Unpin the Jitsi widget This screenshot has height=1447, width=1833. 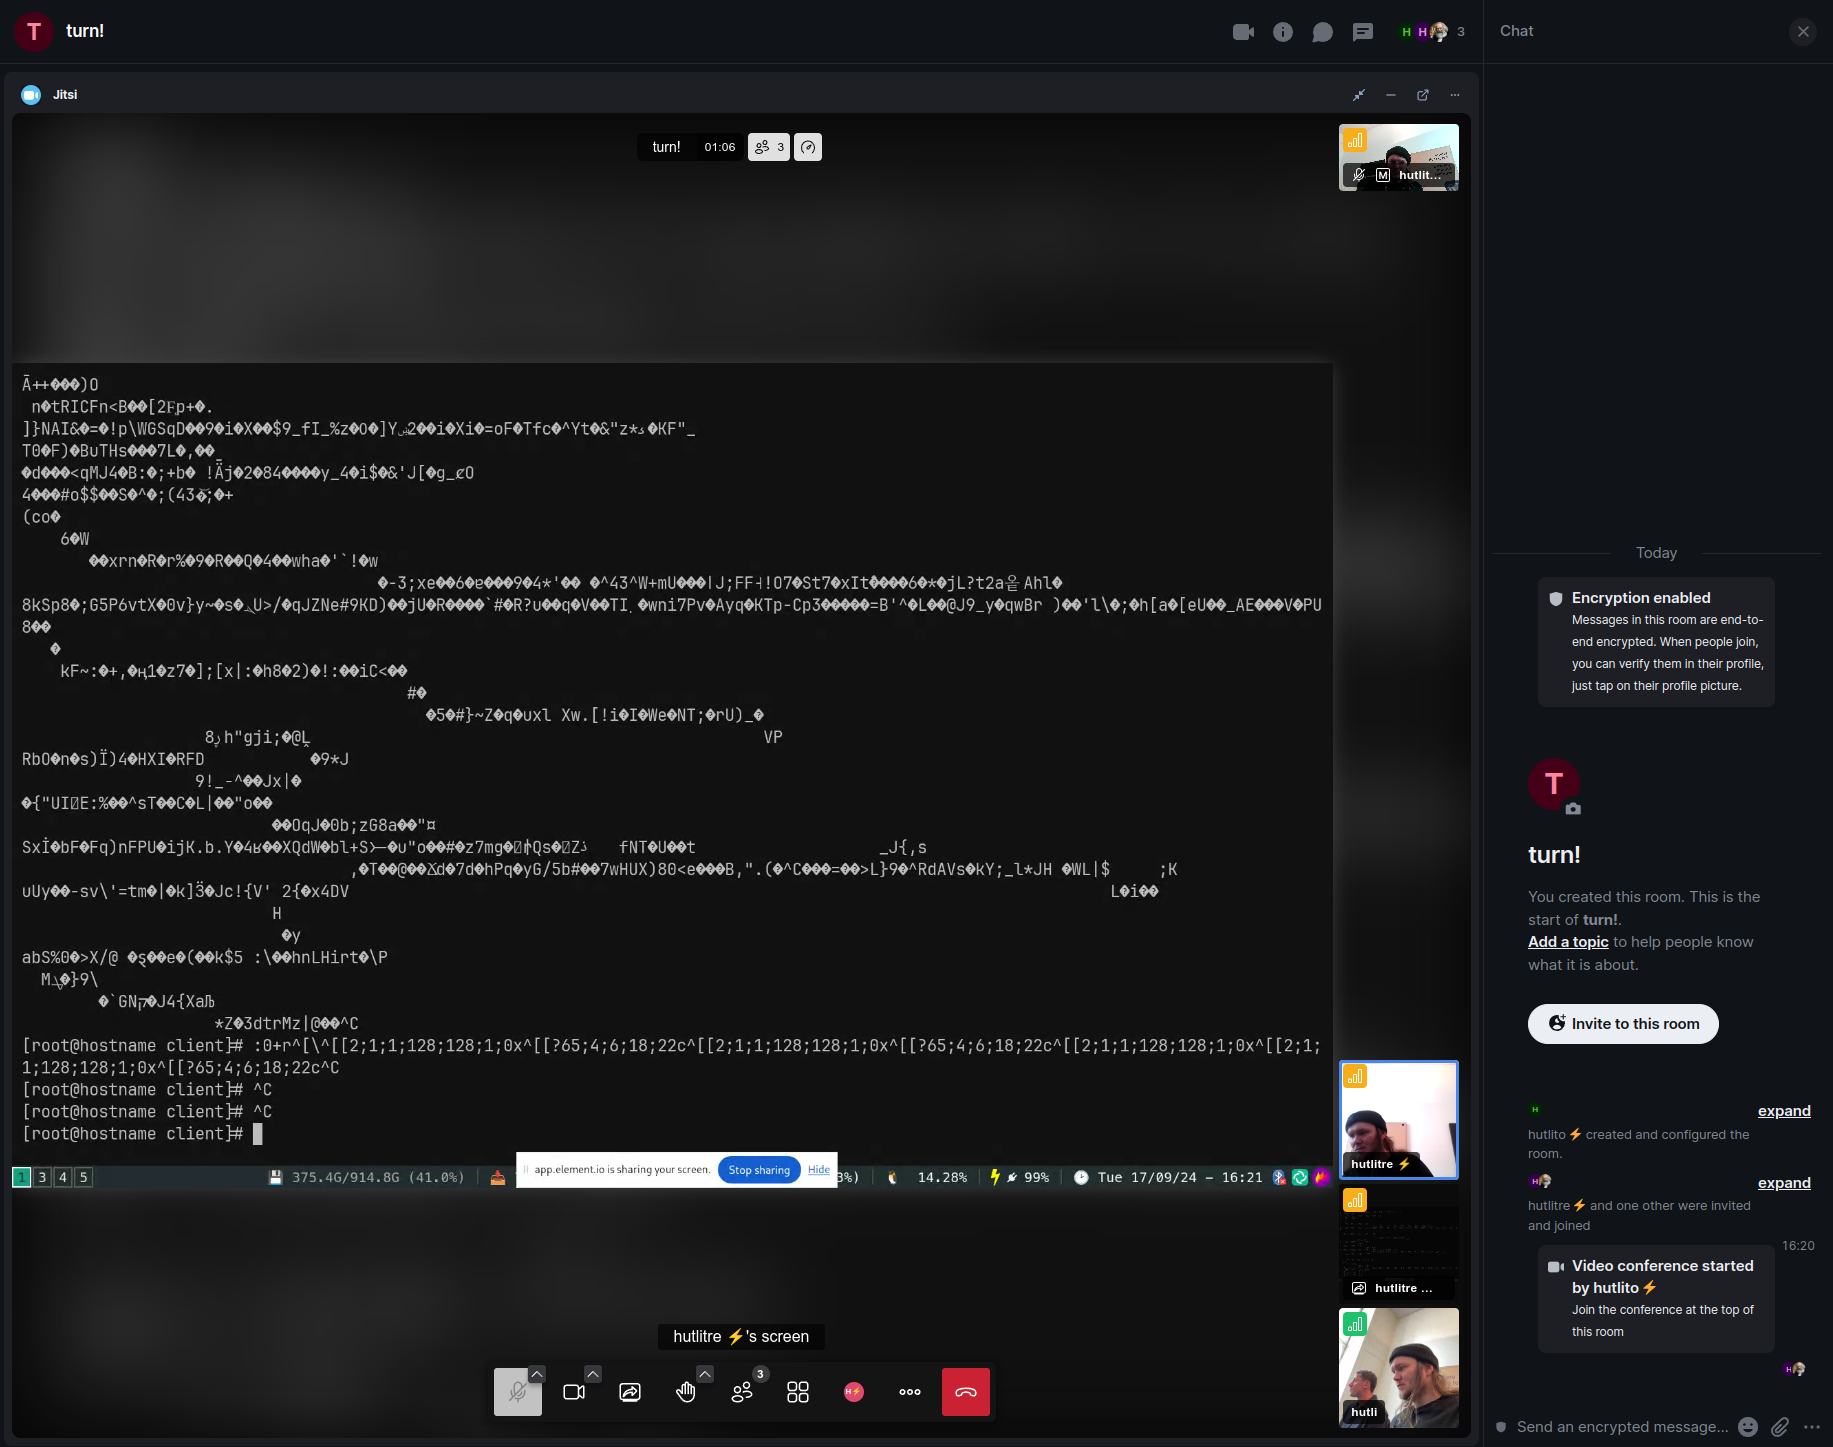pos(1359,95)
